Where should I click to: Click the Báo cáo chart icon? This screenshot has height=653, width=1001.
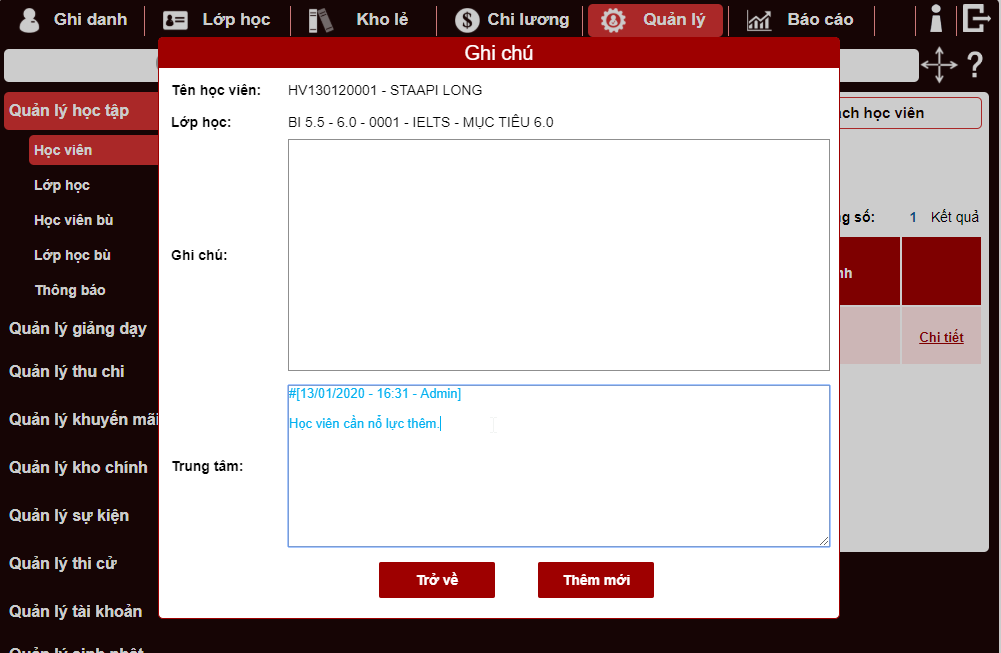[759, 20]
